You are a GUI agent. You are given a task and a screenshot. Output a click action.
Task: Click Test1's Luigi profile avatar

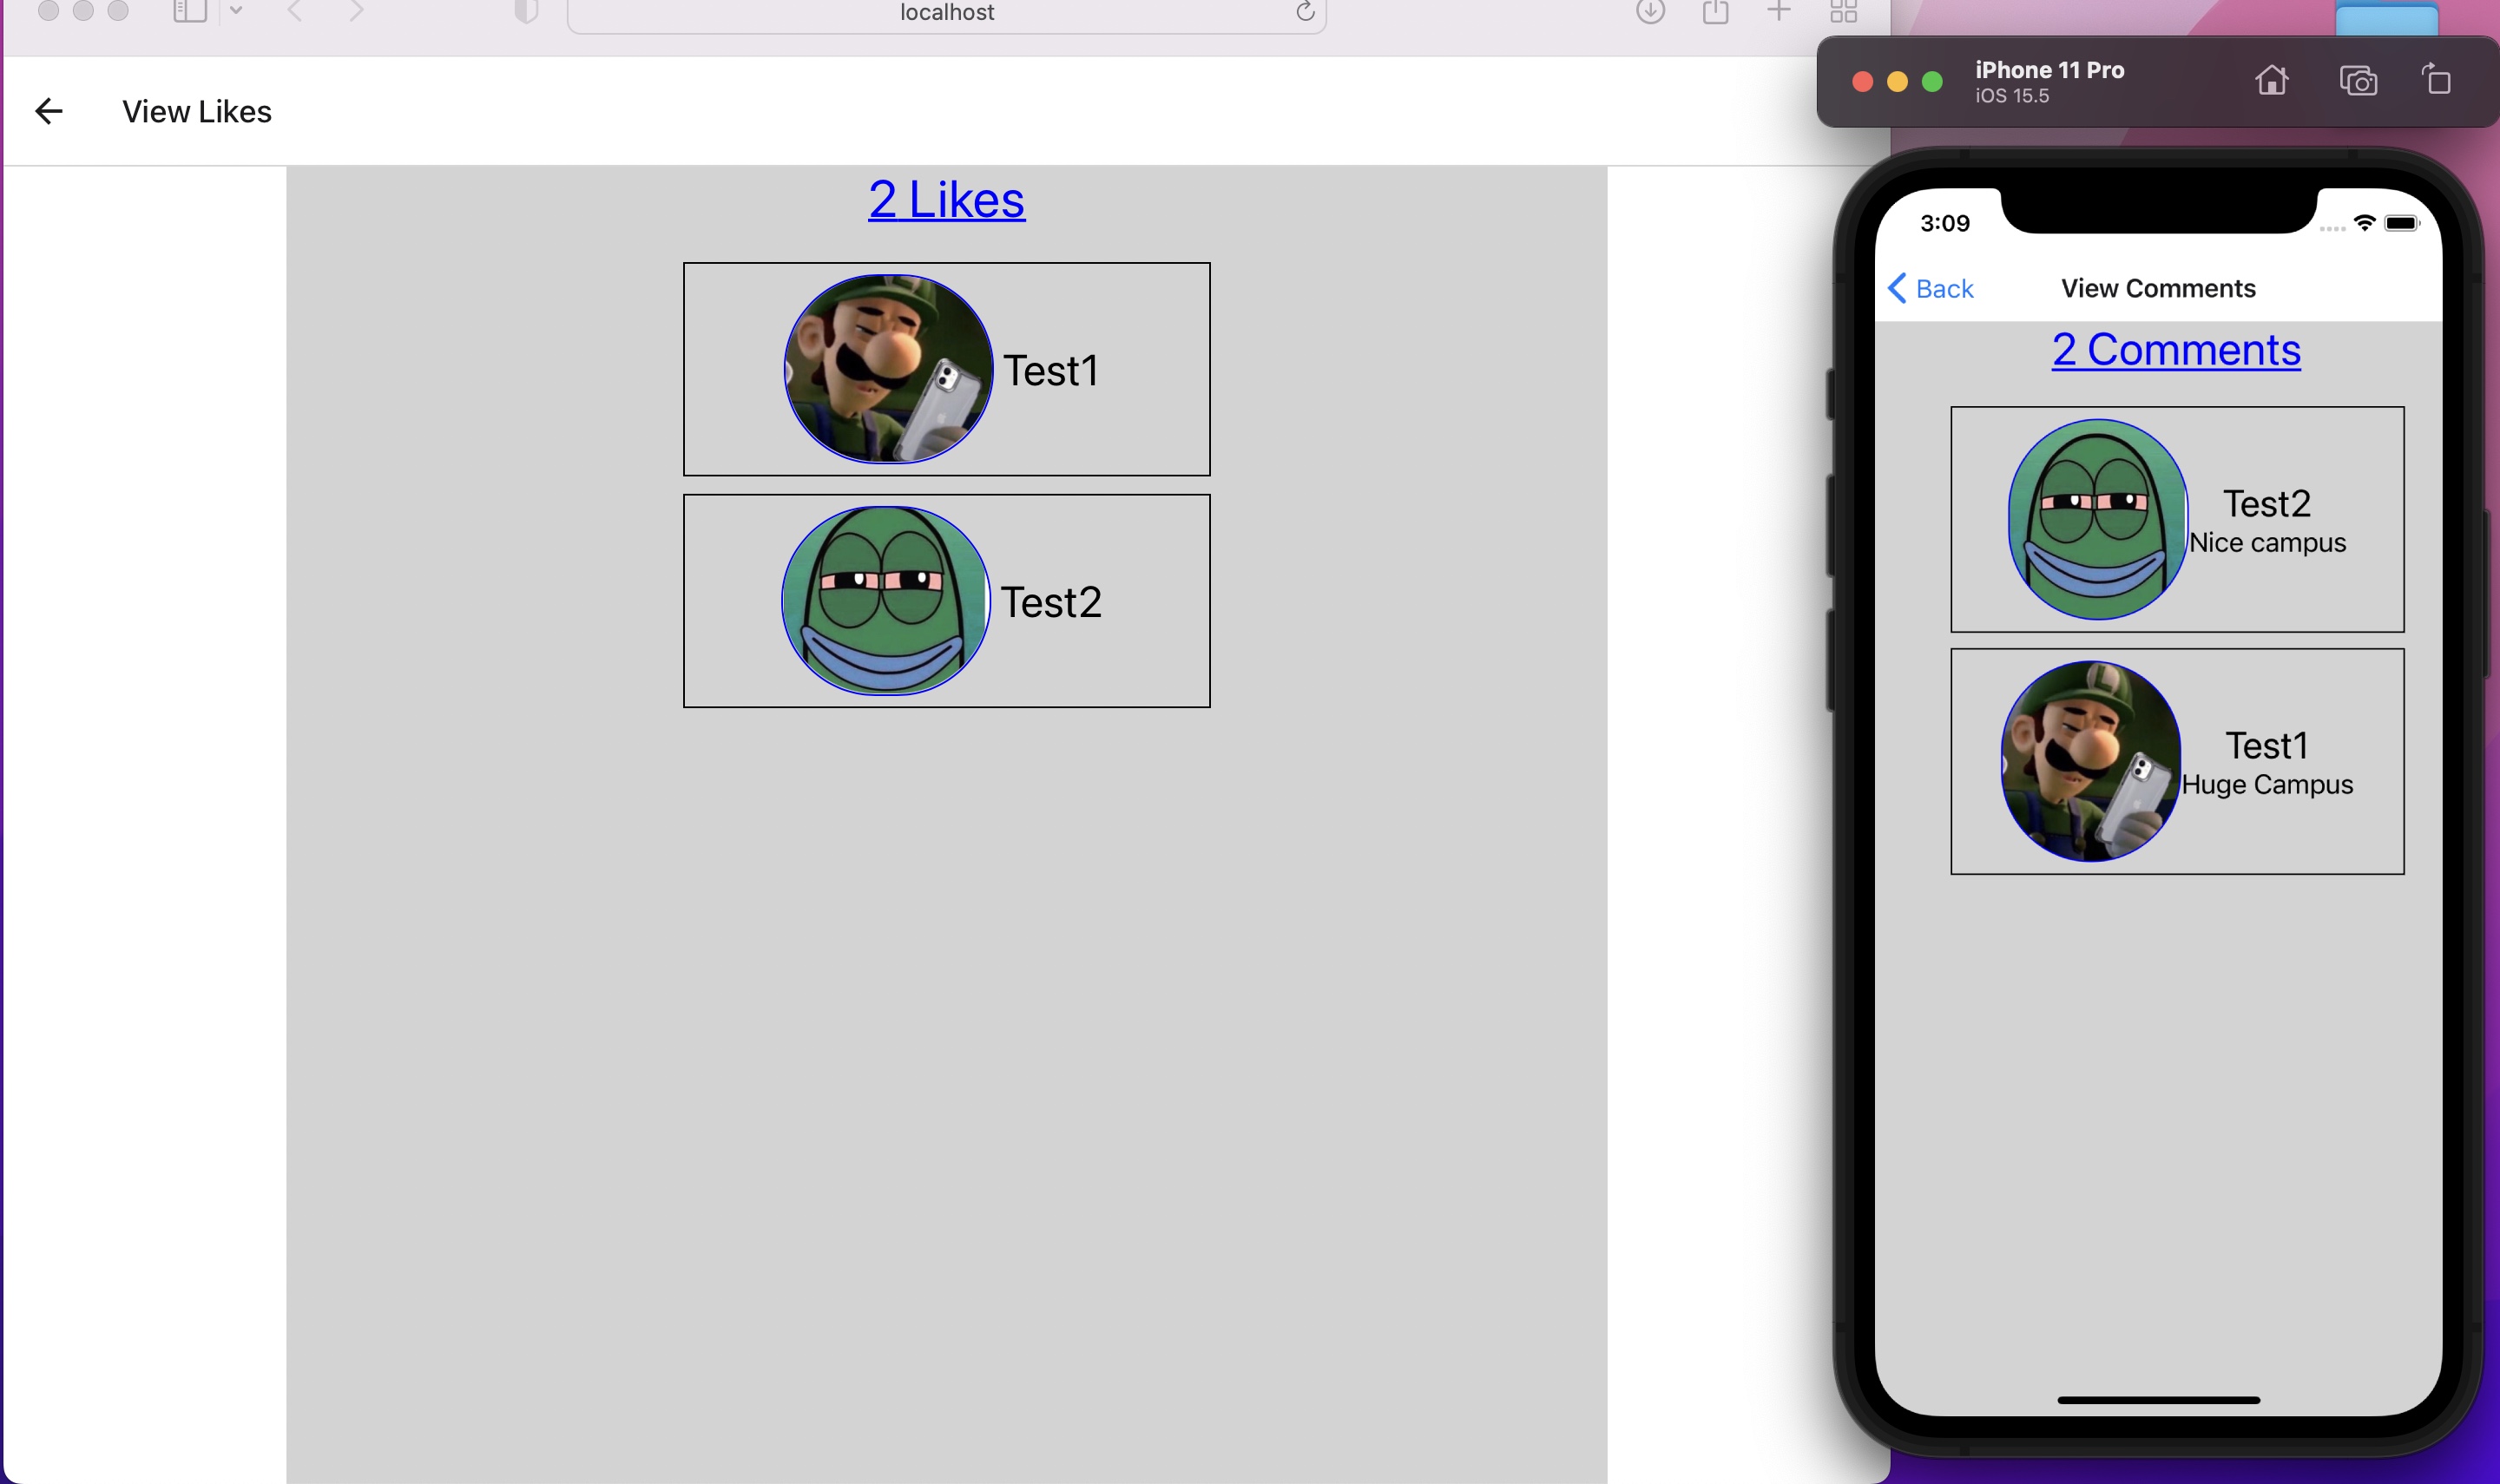point(888,369)
